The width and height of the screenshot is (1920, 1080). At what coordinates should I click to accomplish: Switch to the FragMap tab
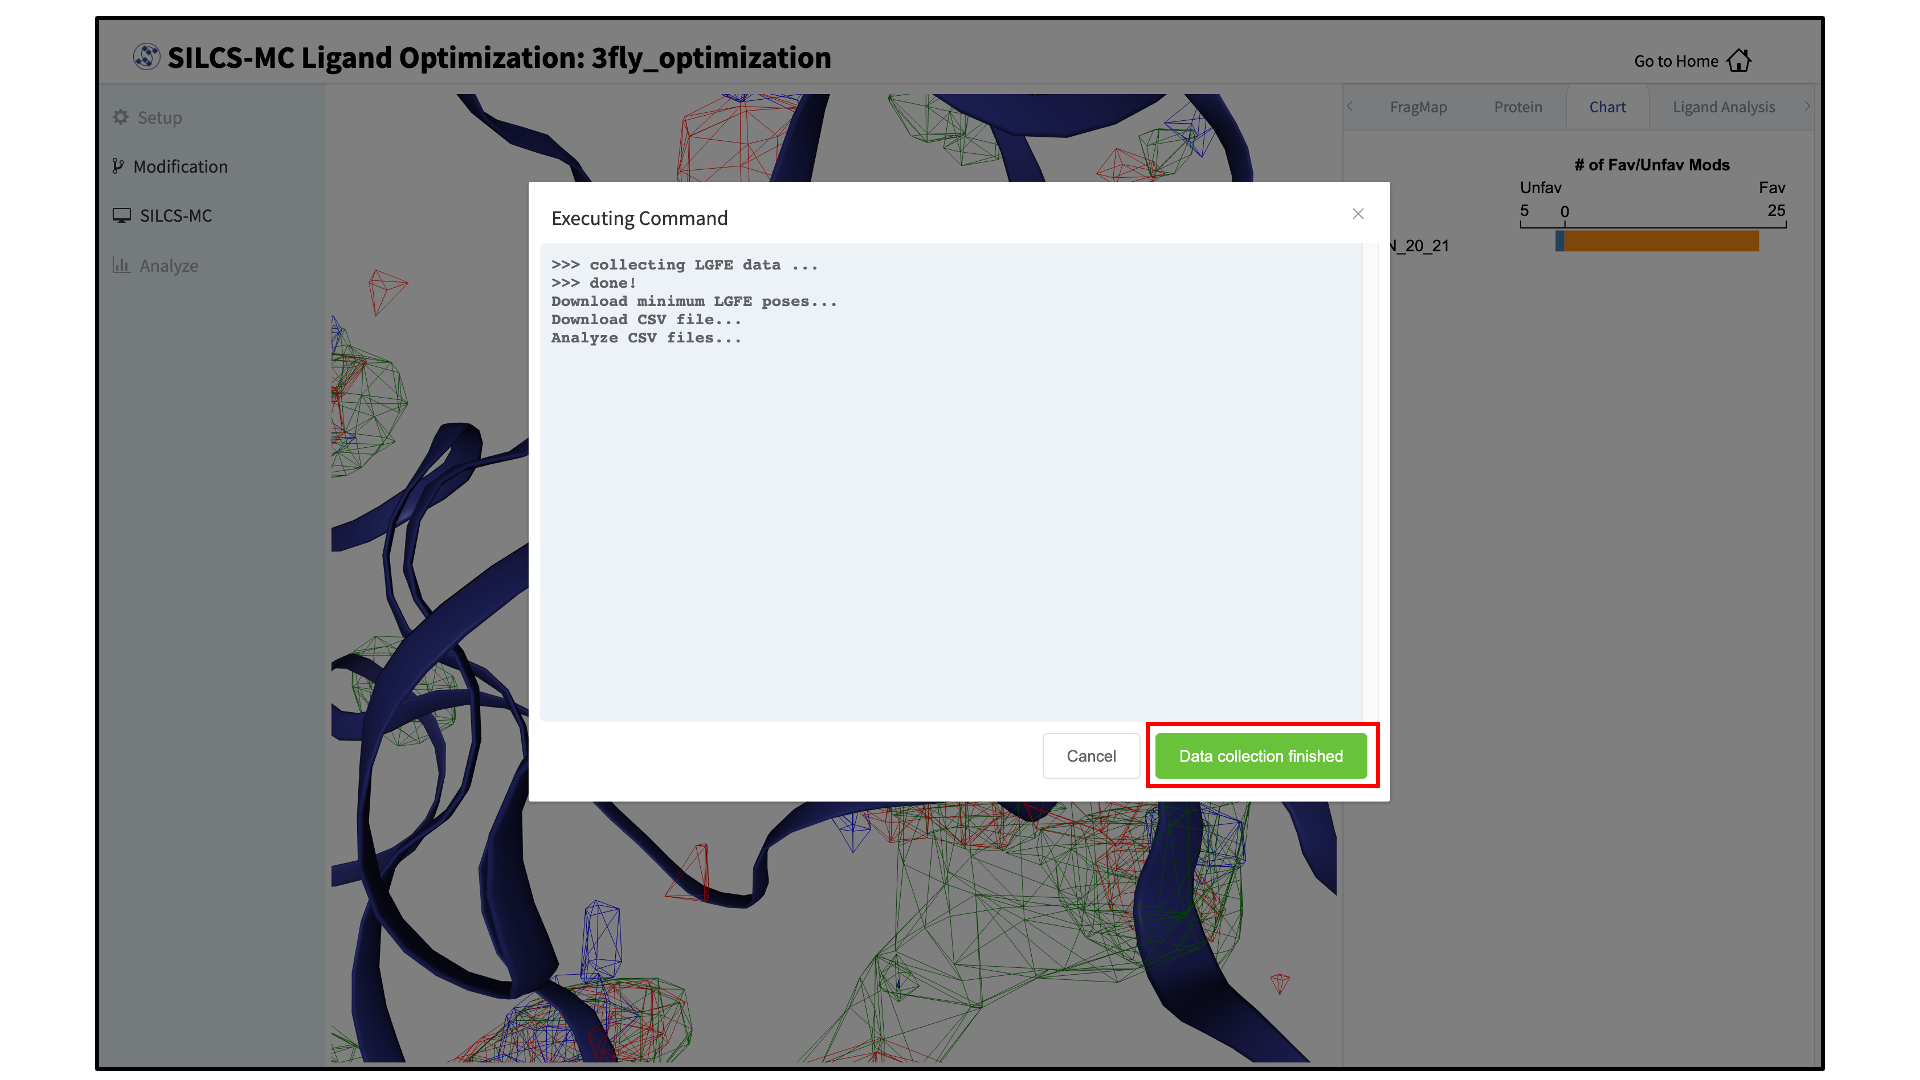(x=1418, y=107)
